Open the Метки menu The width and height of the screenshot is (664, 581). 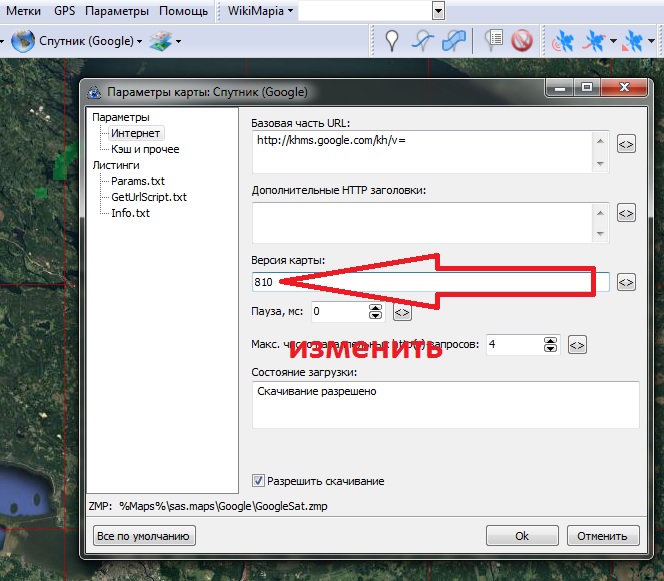point(24,11)
